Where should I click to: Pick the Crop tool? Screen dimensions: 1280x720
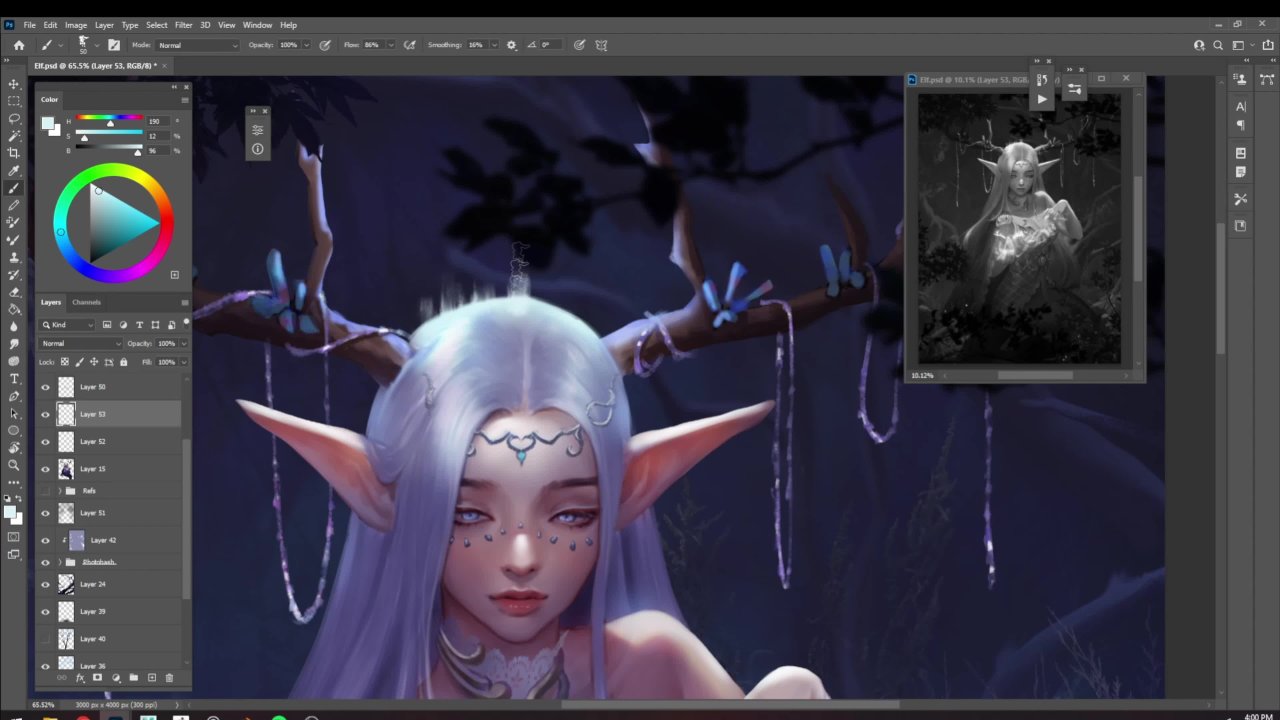(14, 153)
